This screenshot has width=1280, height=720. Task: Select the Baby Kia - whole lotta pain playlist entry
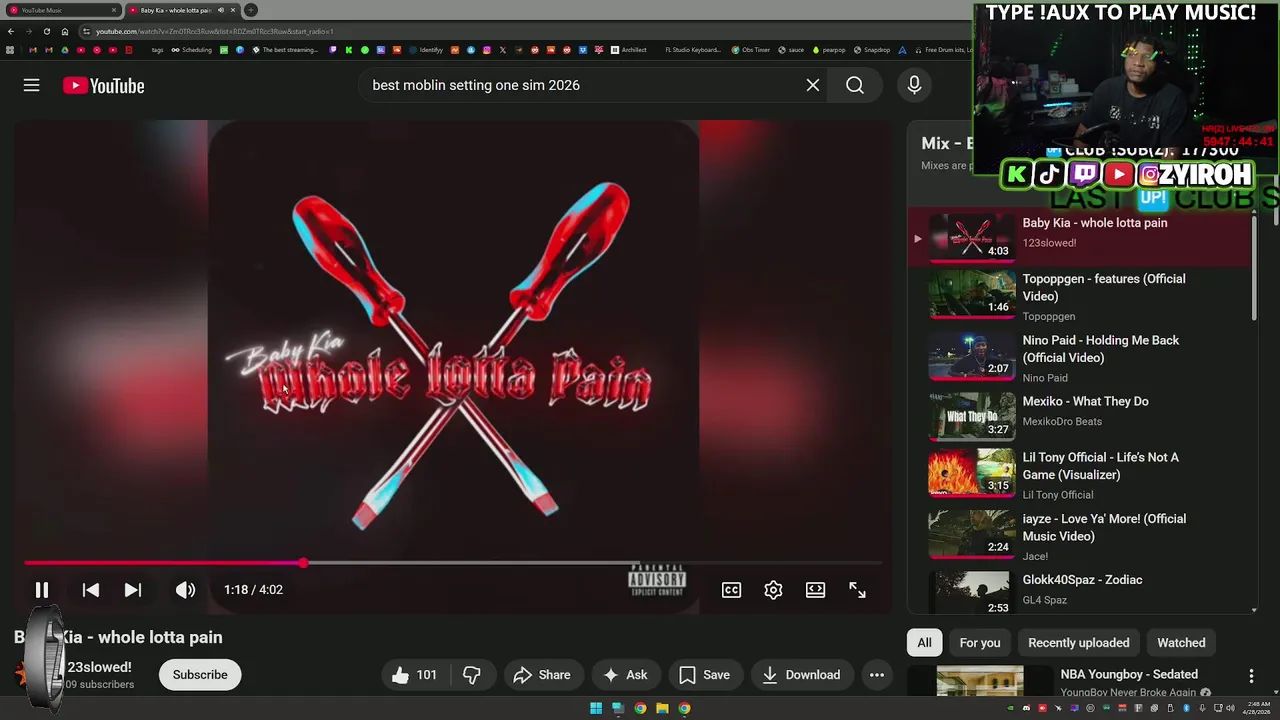(1078, 238)
